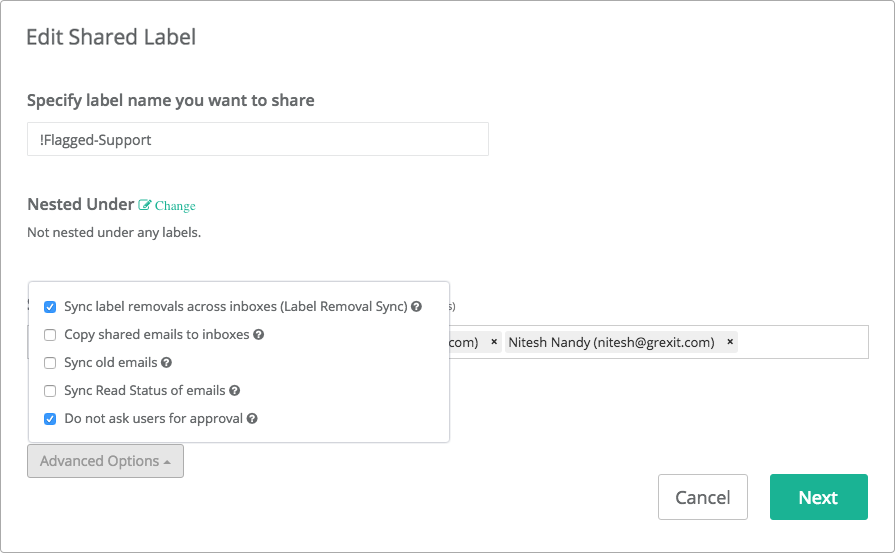The image size is (895, 553).
Task: Collapse the Advanced Options dropdown
Action: point(106,461)
